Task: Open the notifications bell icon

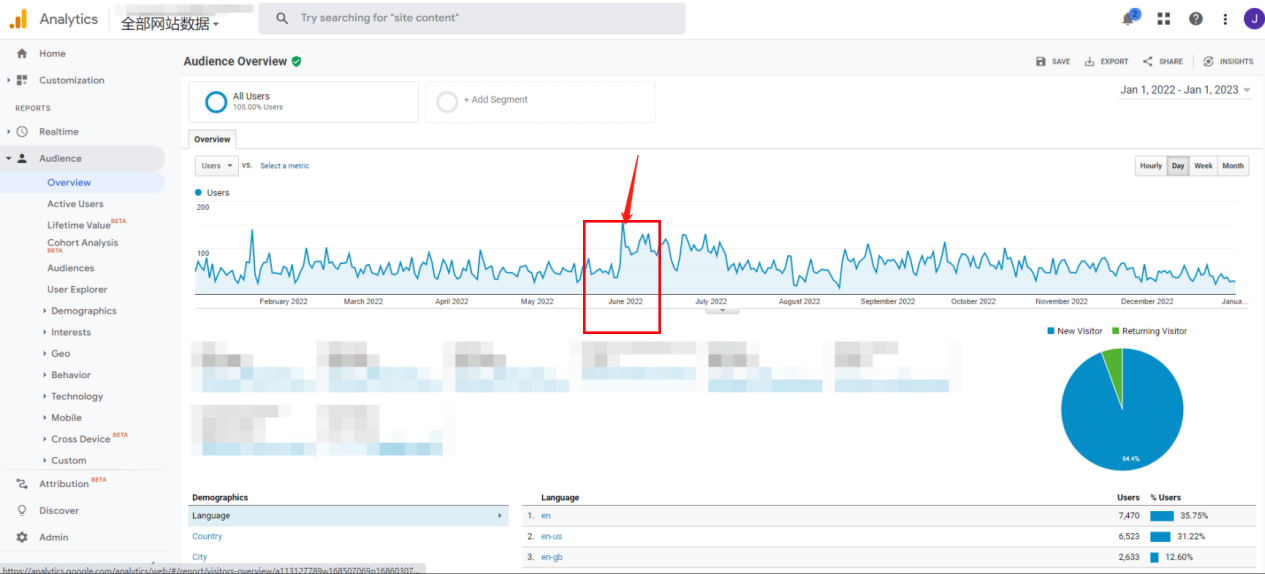Action: click(1129, 19)
